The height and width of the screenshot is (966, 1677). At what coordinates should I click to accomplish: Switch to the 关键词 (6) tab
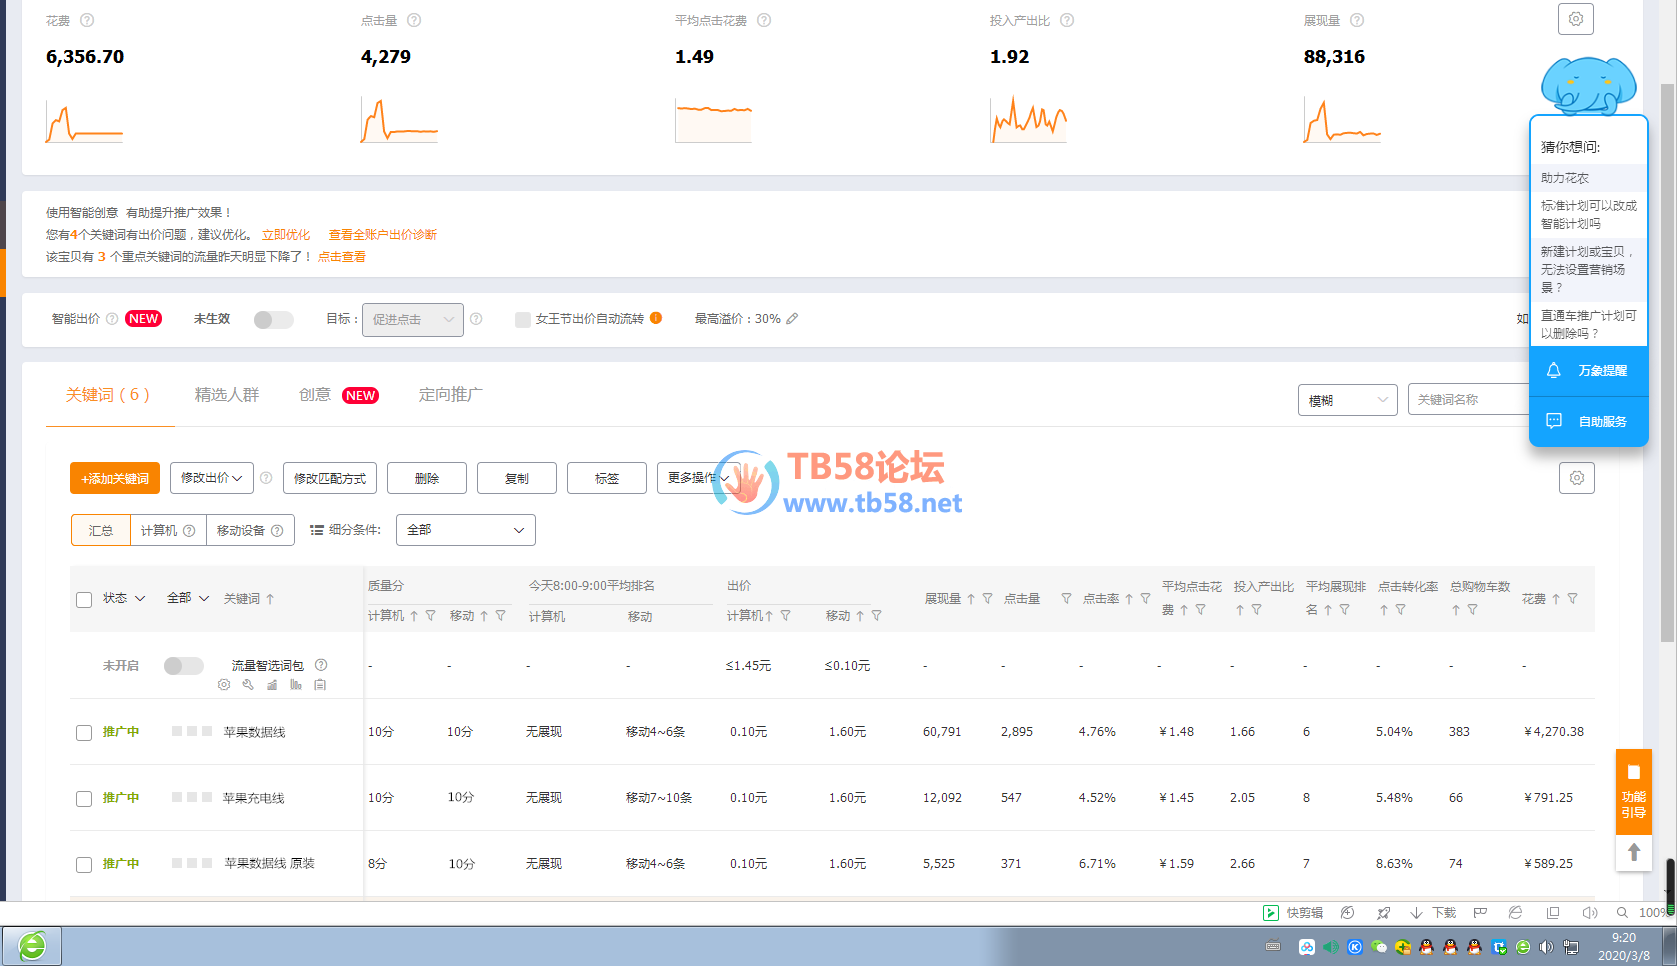(x=108, y=395)
